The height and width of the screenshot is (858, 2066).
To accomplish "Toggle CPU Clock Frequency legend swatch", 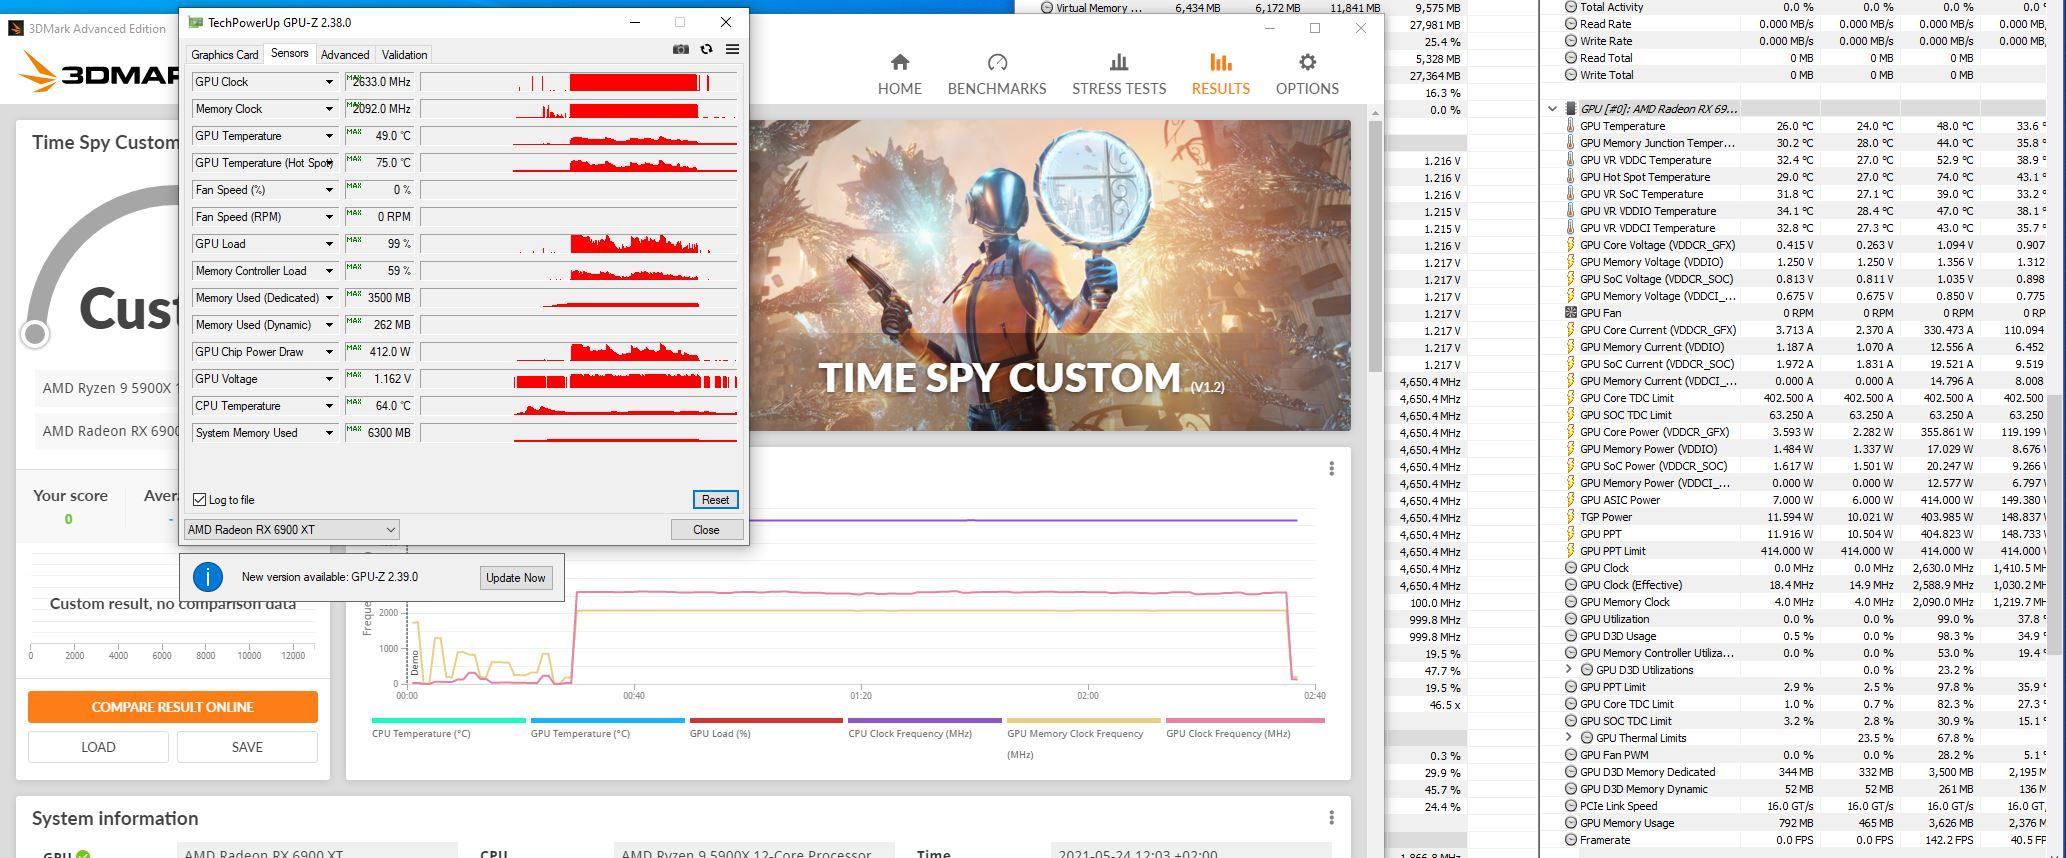I will [x=924, y=720].
